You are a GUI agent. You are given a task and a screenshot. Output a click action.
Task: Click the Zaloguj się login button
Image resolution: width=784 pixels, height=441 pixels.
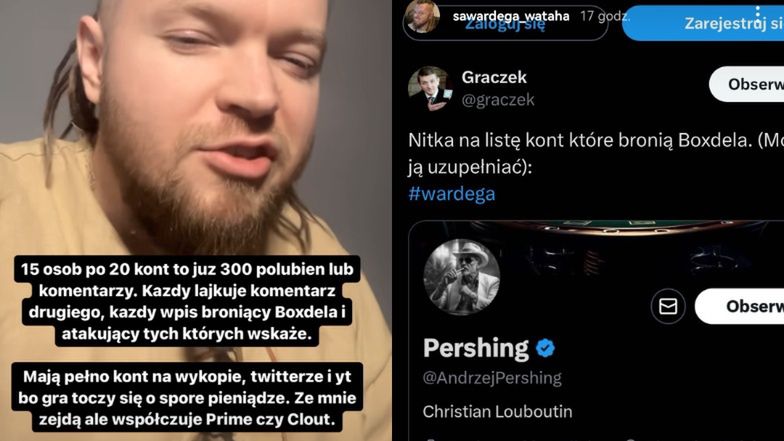point(505,23)
